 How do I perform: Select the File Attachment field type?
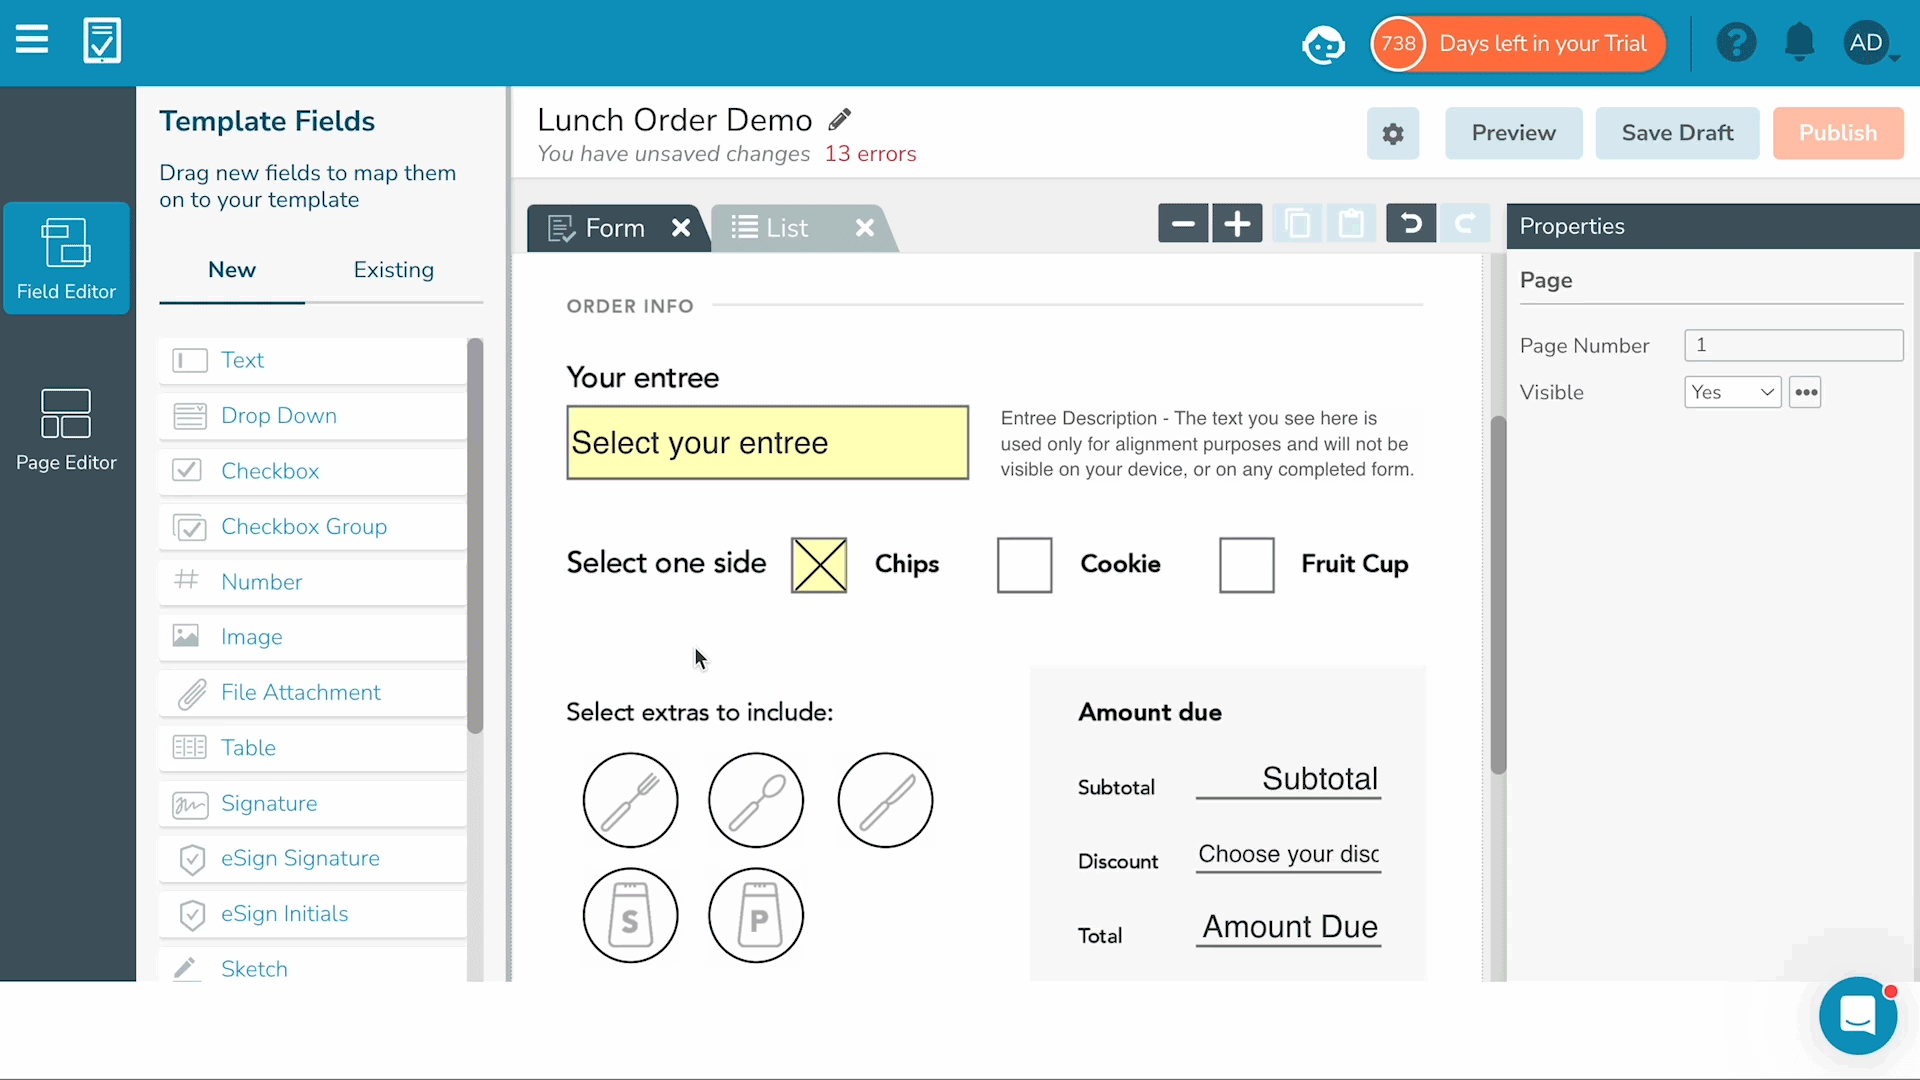pyautogui.click(x=313, y=693)
